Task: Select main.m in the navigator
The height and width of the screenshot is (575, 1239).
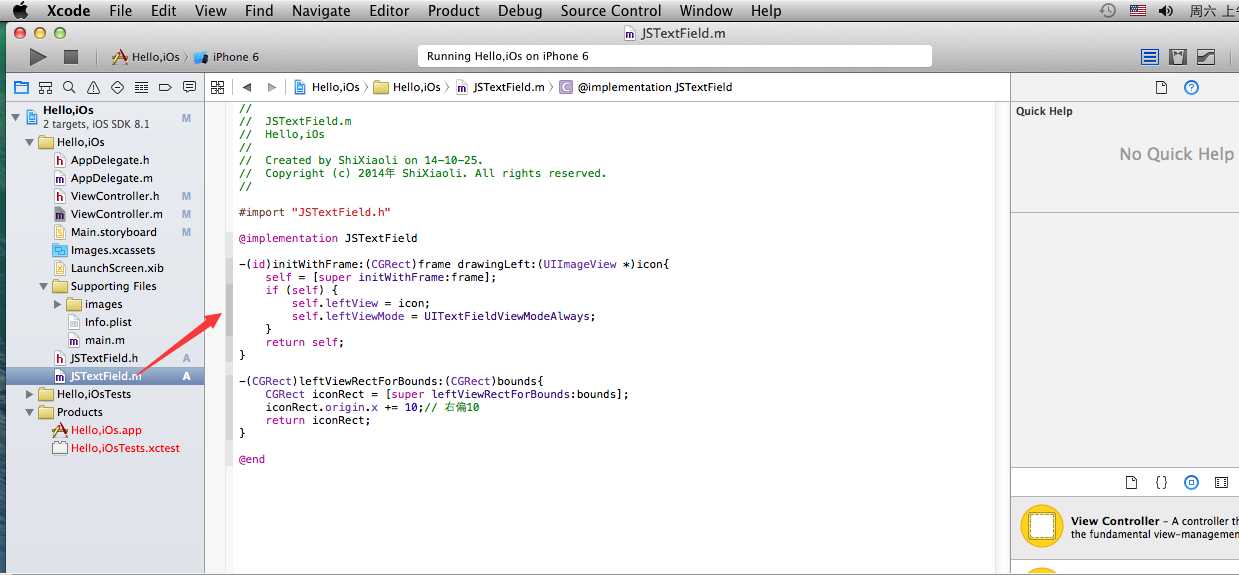Action: (x=104, y=340)
